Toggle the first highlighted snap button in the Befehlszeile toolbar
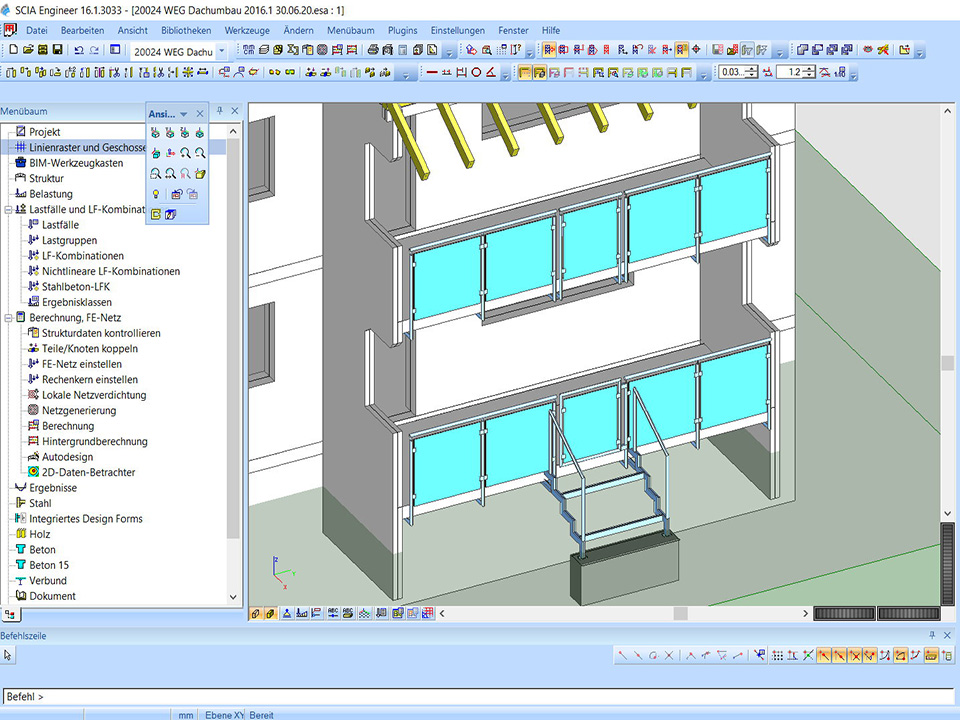 click(x=825, y=655)
